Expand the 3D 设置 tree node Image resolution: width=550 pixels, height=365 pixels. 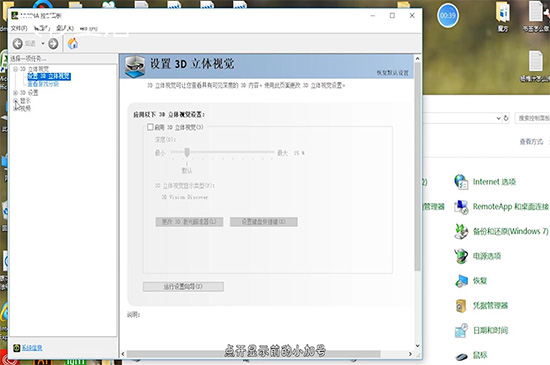15,93
